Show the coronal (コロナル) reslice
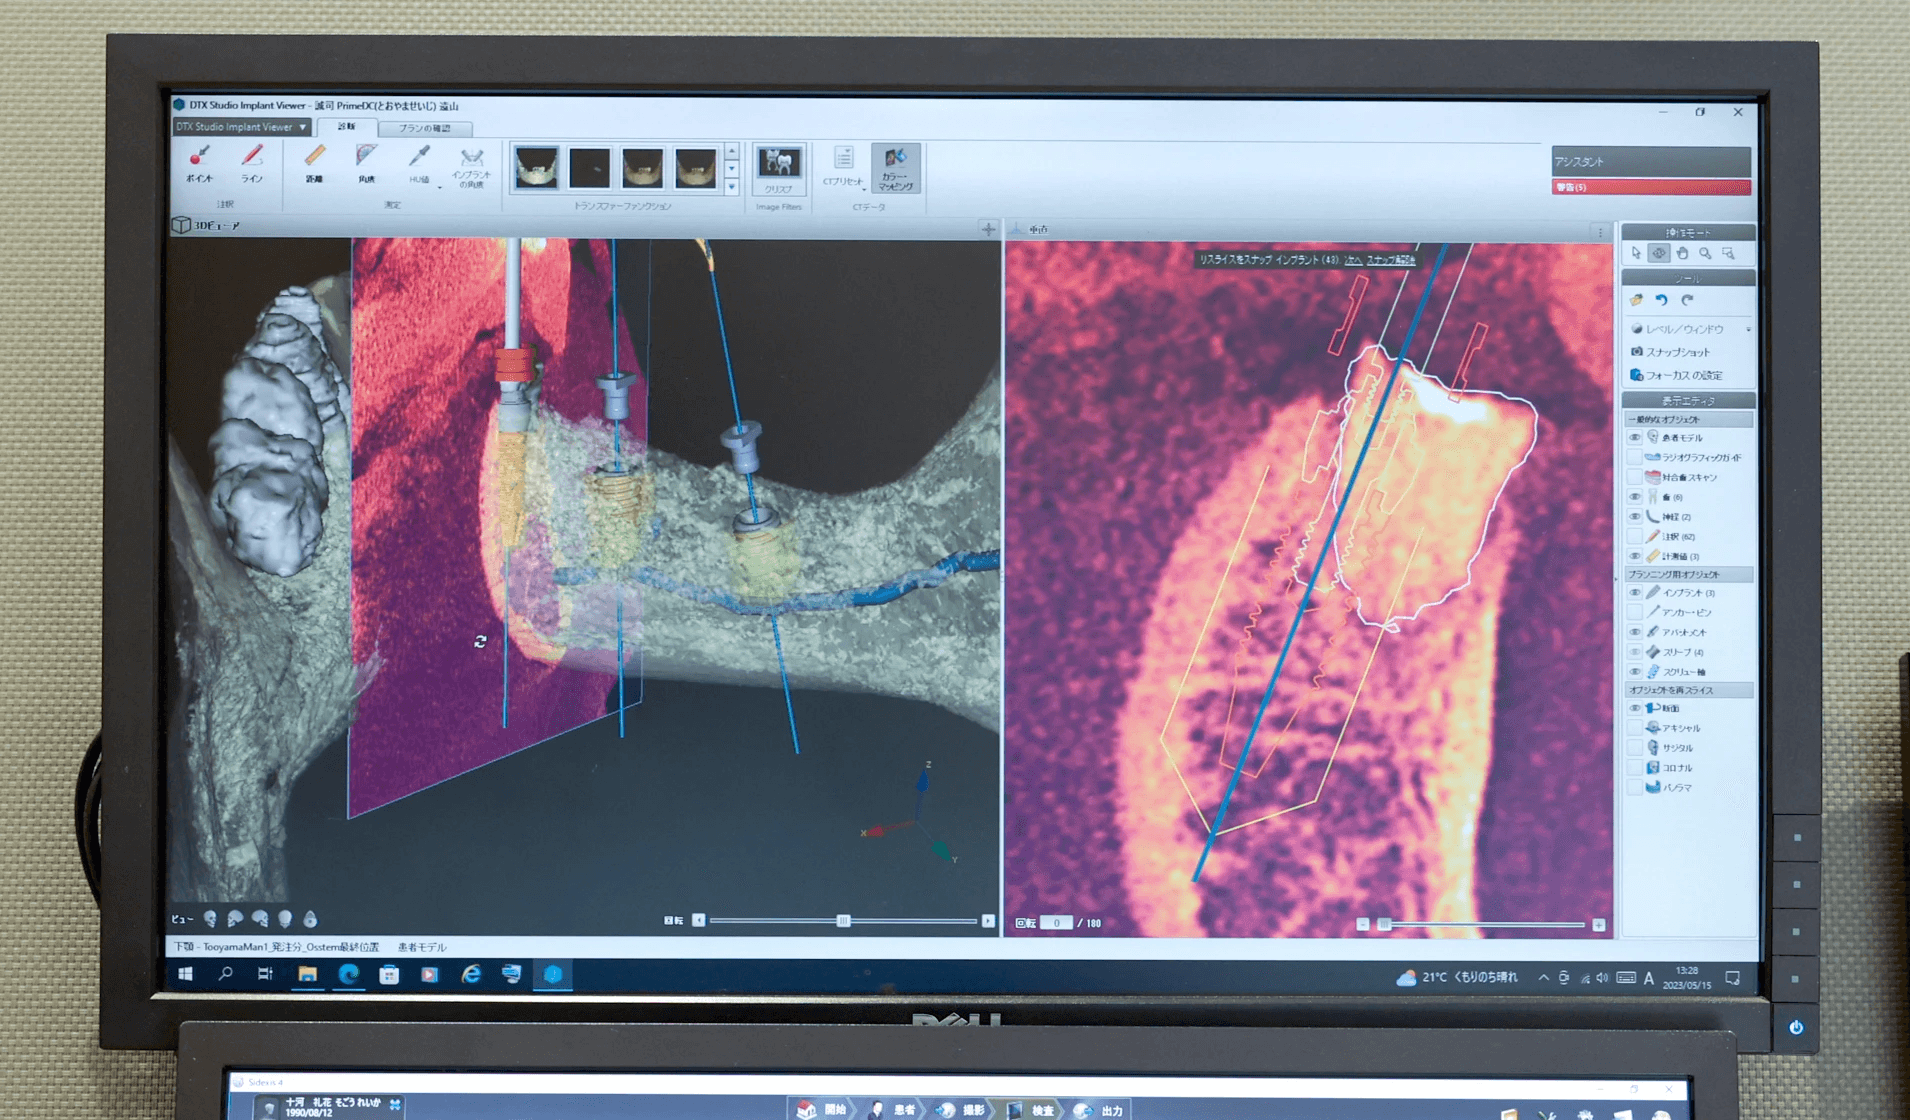 (x=1635, y=768)
